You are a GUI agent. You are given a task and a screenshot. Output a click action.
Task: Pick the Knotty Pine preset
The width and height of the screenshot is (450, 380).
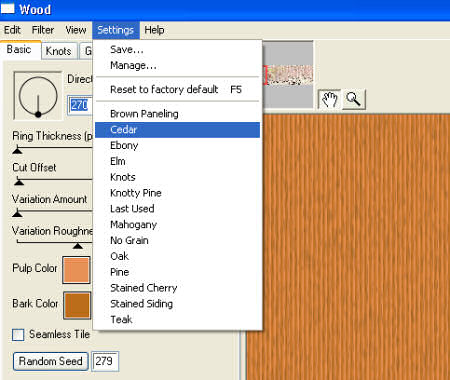coord(177,193)
